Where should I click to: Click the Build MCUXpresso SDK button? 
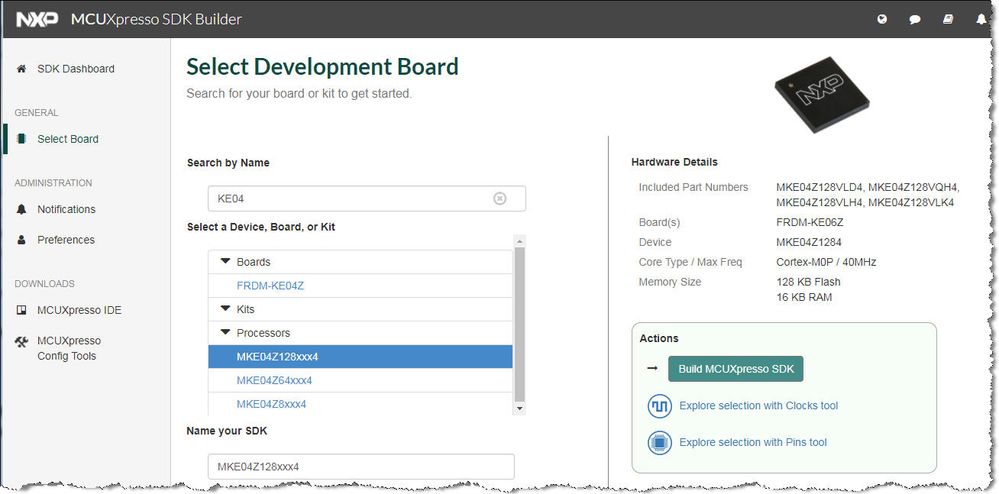(x=736, y=369)
